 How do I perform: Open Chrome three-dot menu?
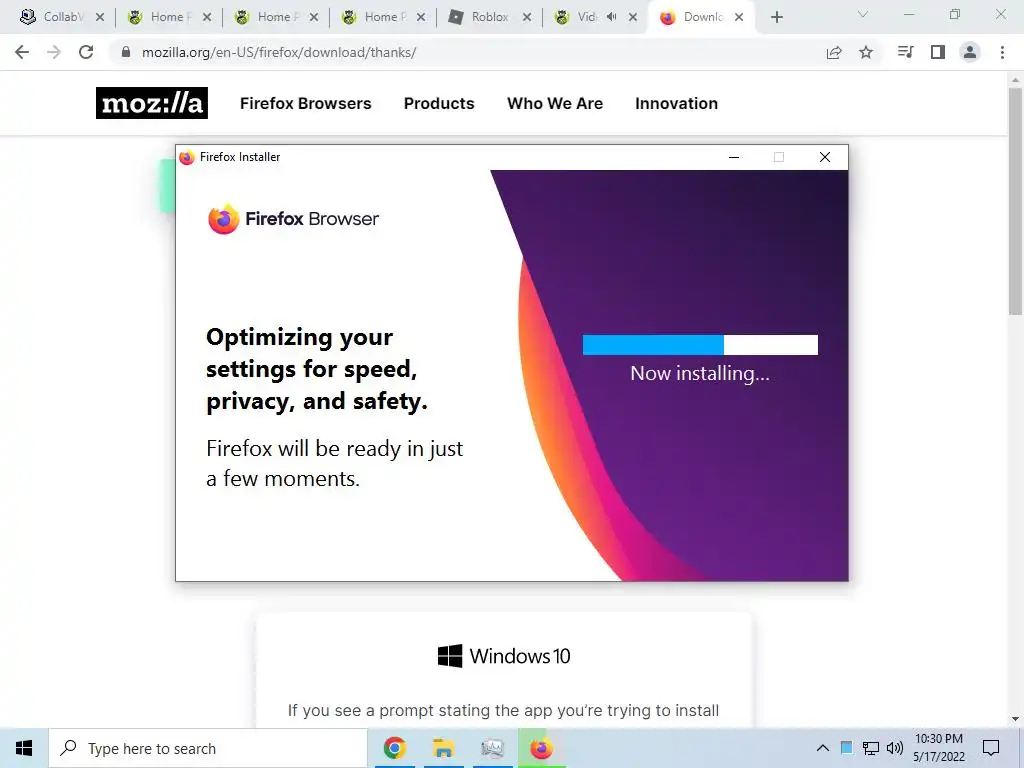(x=1002, y=52)
